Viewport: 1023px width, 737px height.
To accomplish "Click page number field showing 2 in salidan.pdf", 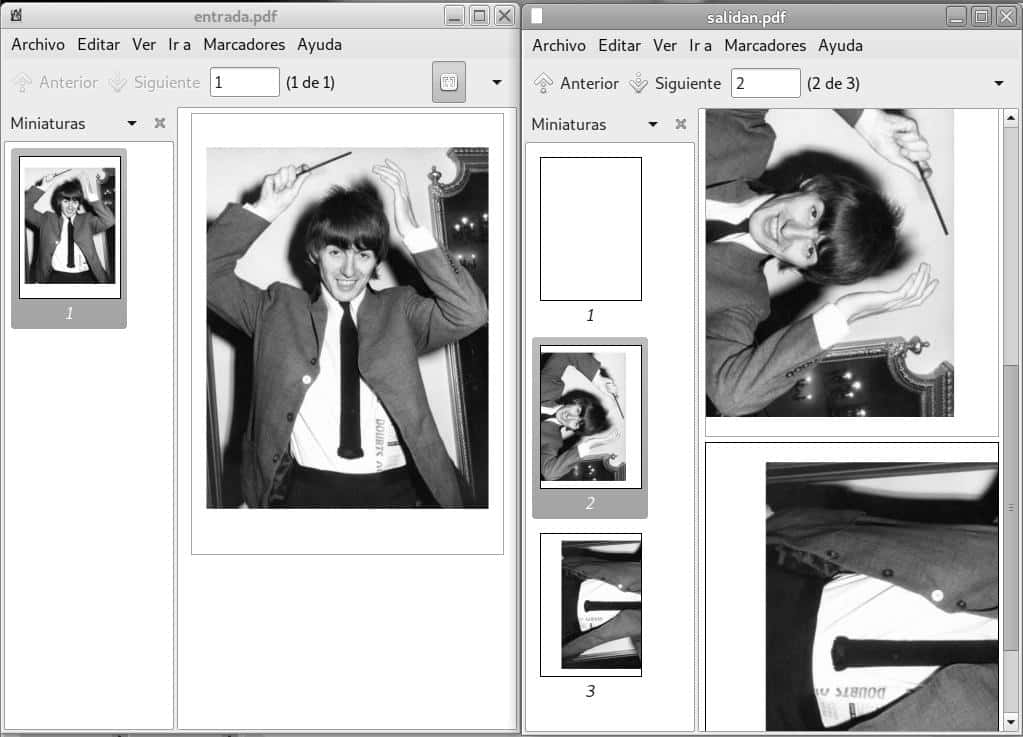I will click(765, 83).
